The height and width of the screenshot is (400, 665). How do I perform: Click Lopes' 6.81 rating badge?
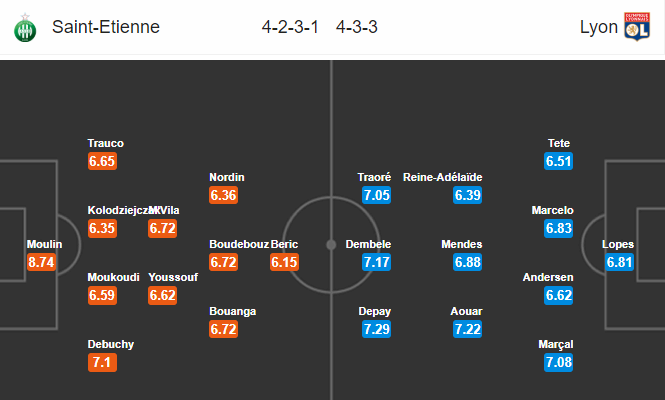pos(619,262)
